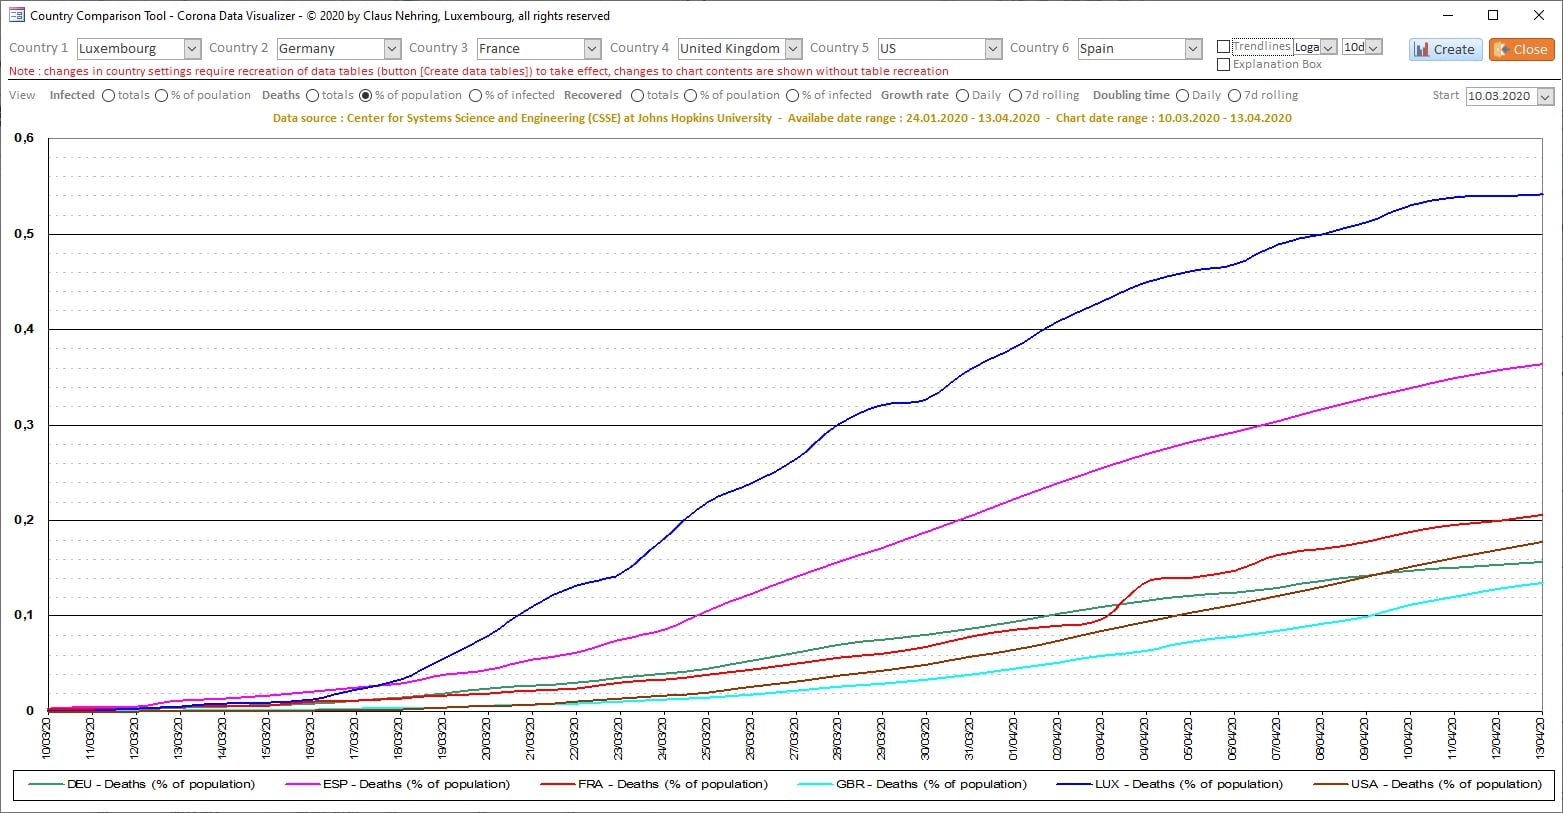Viewport: 1563px width, 813px height.
Task: Minimize the Corona Data Visualizer window
Action: (x=1447, y=15)
